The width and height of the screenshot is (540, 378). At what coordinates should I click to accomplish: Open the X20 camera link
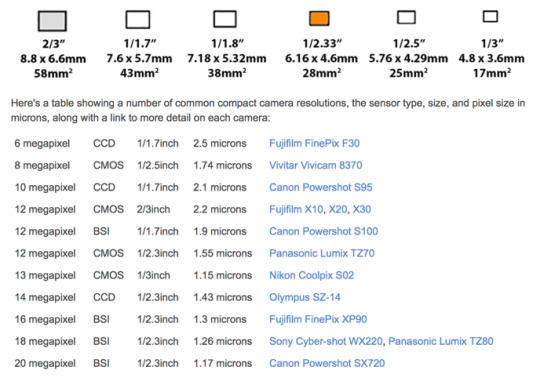point(338,209)
